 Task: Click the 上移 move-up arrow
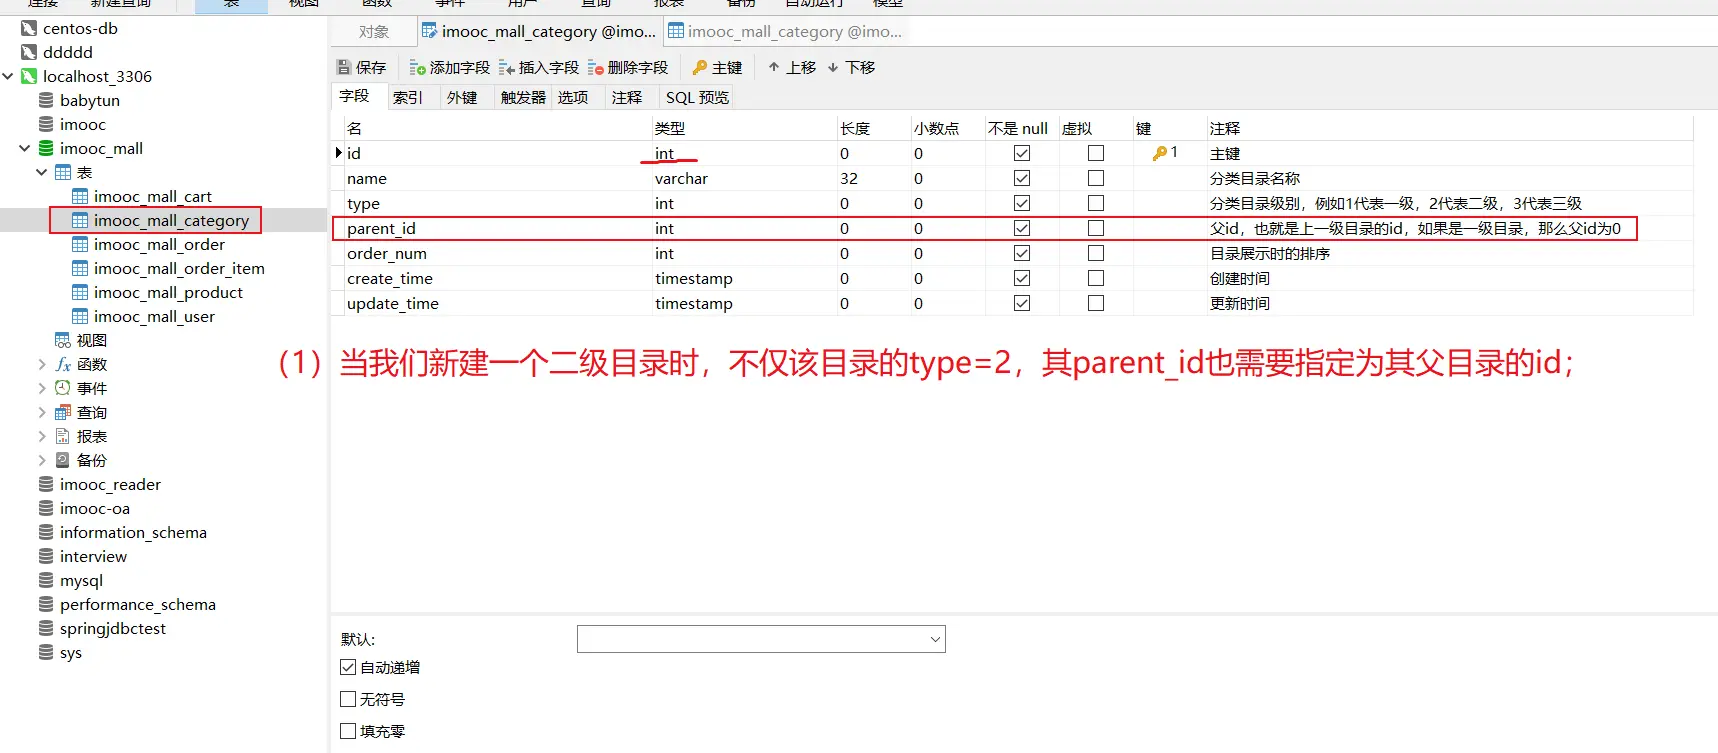774,67
